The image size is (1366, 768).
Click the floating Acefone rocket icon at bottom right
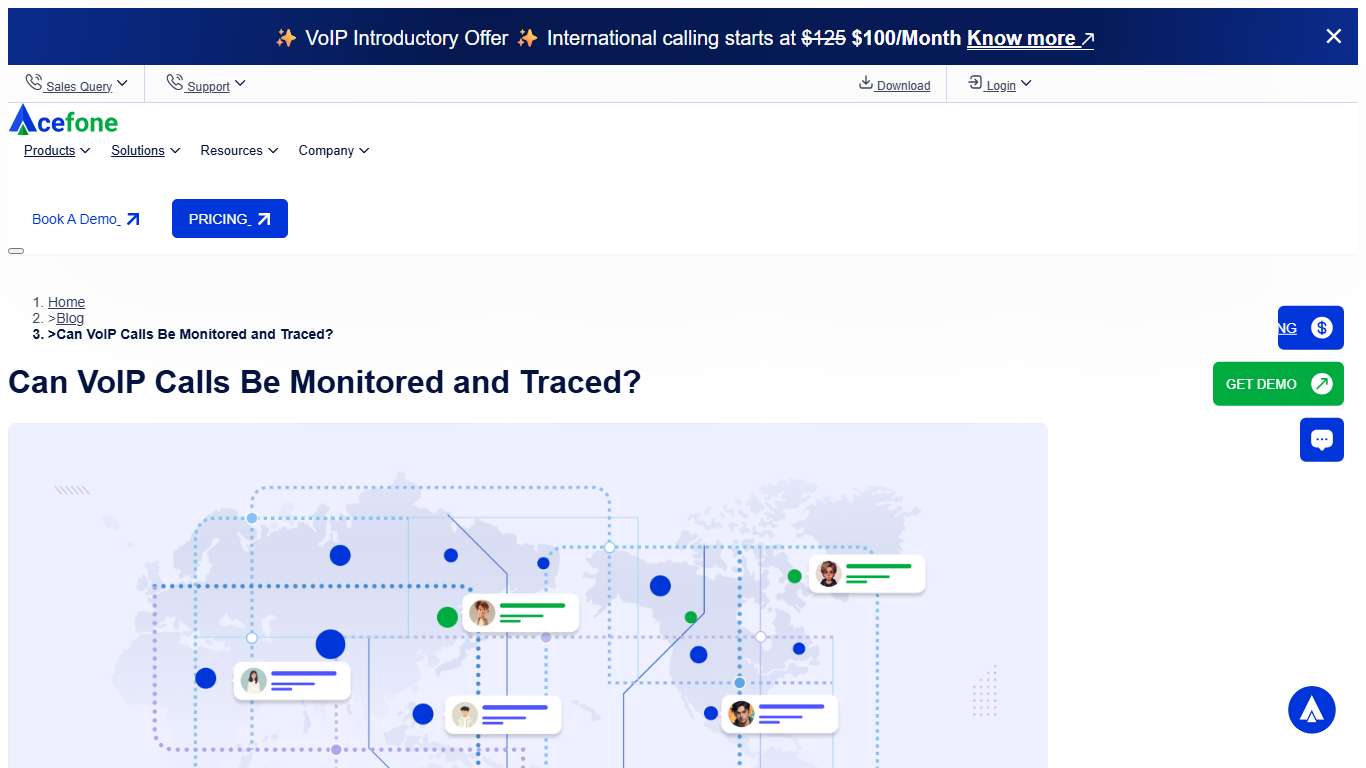[x=1311, y=709]
